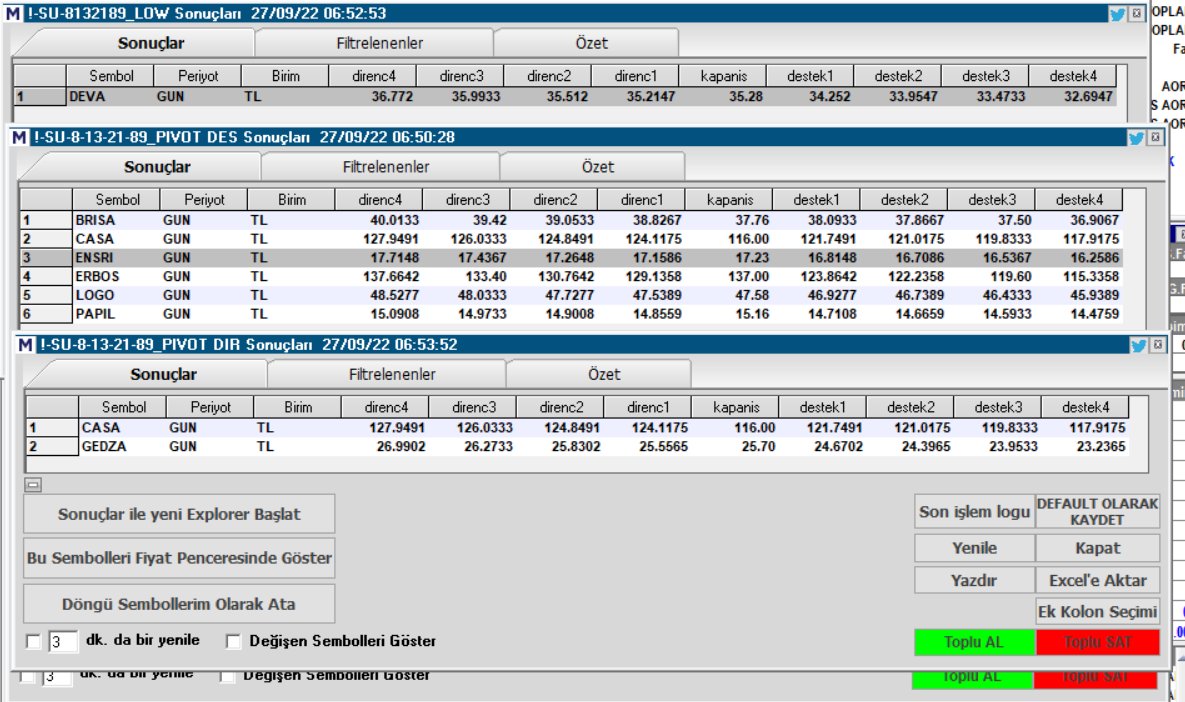Image resolution: width=1185 pixels, height=702 pixels.
Task: Open the 'Son işlem logu' button
Action: tap(974, 512)
